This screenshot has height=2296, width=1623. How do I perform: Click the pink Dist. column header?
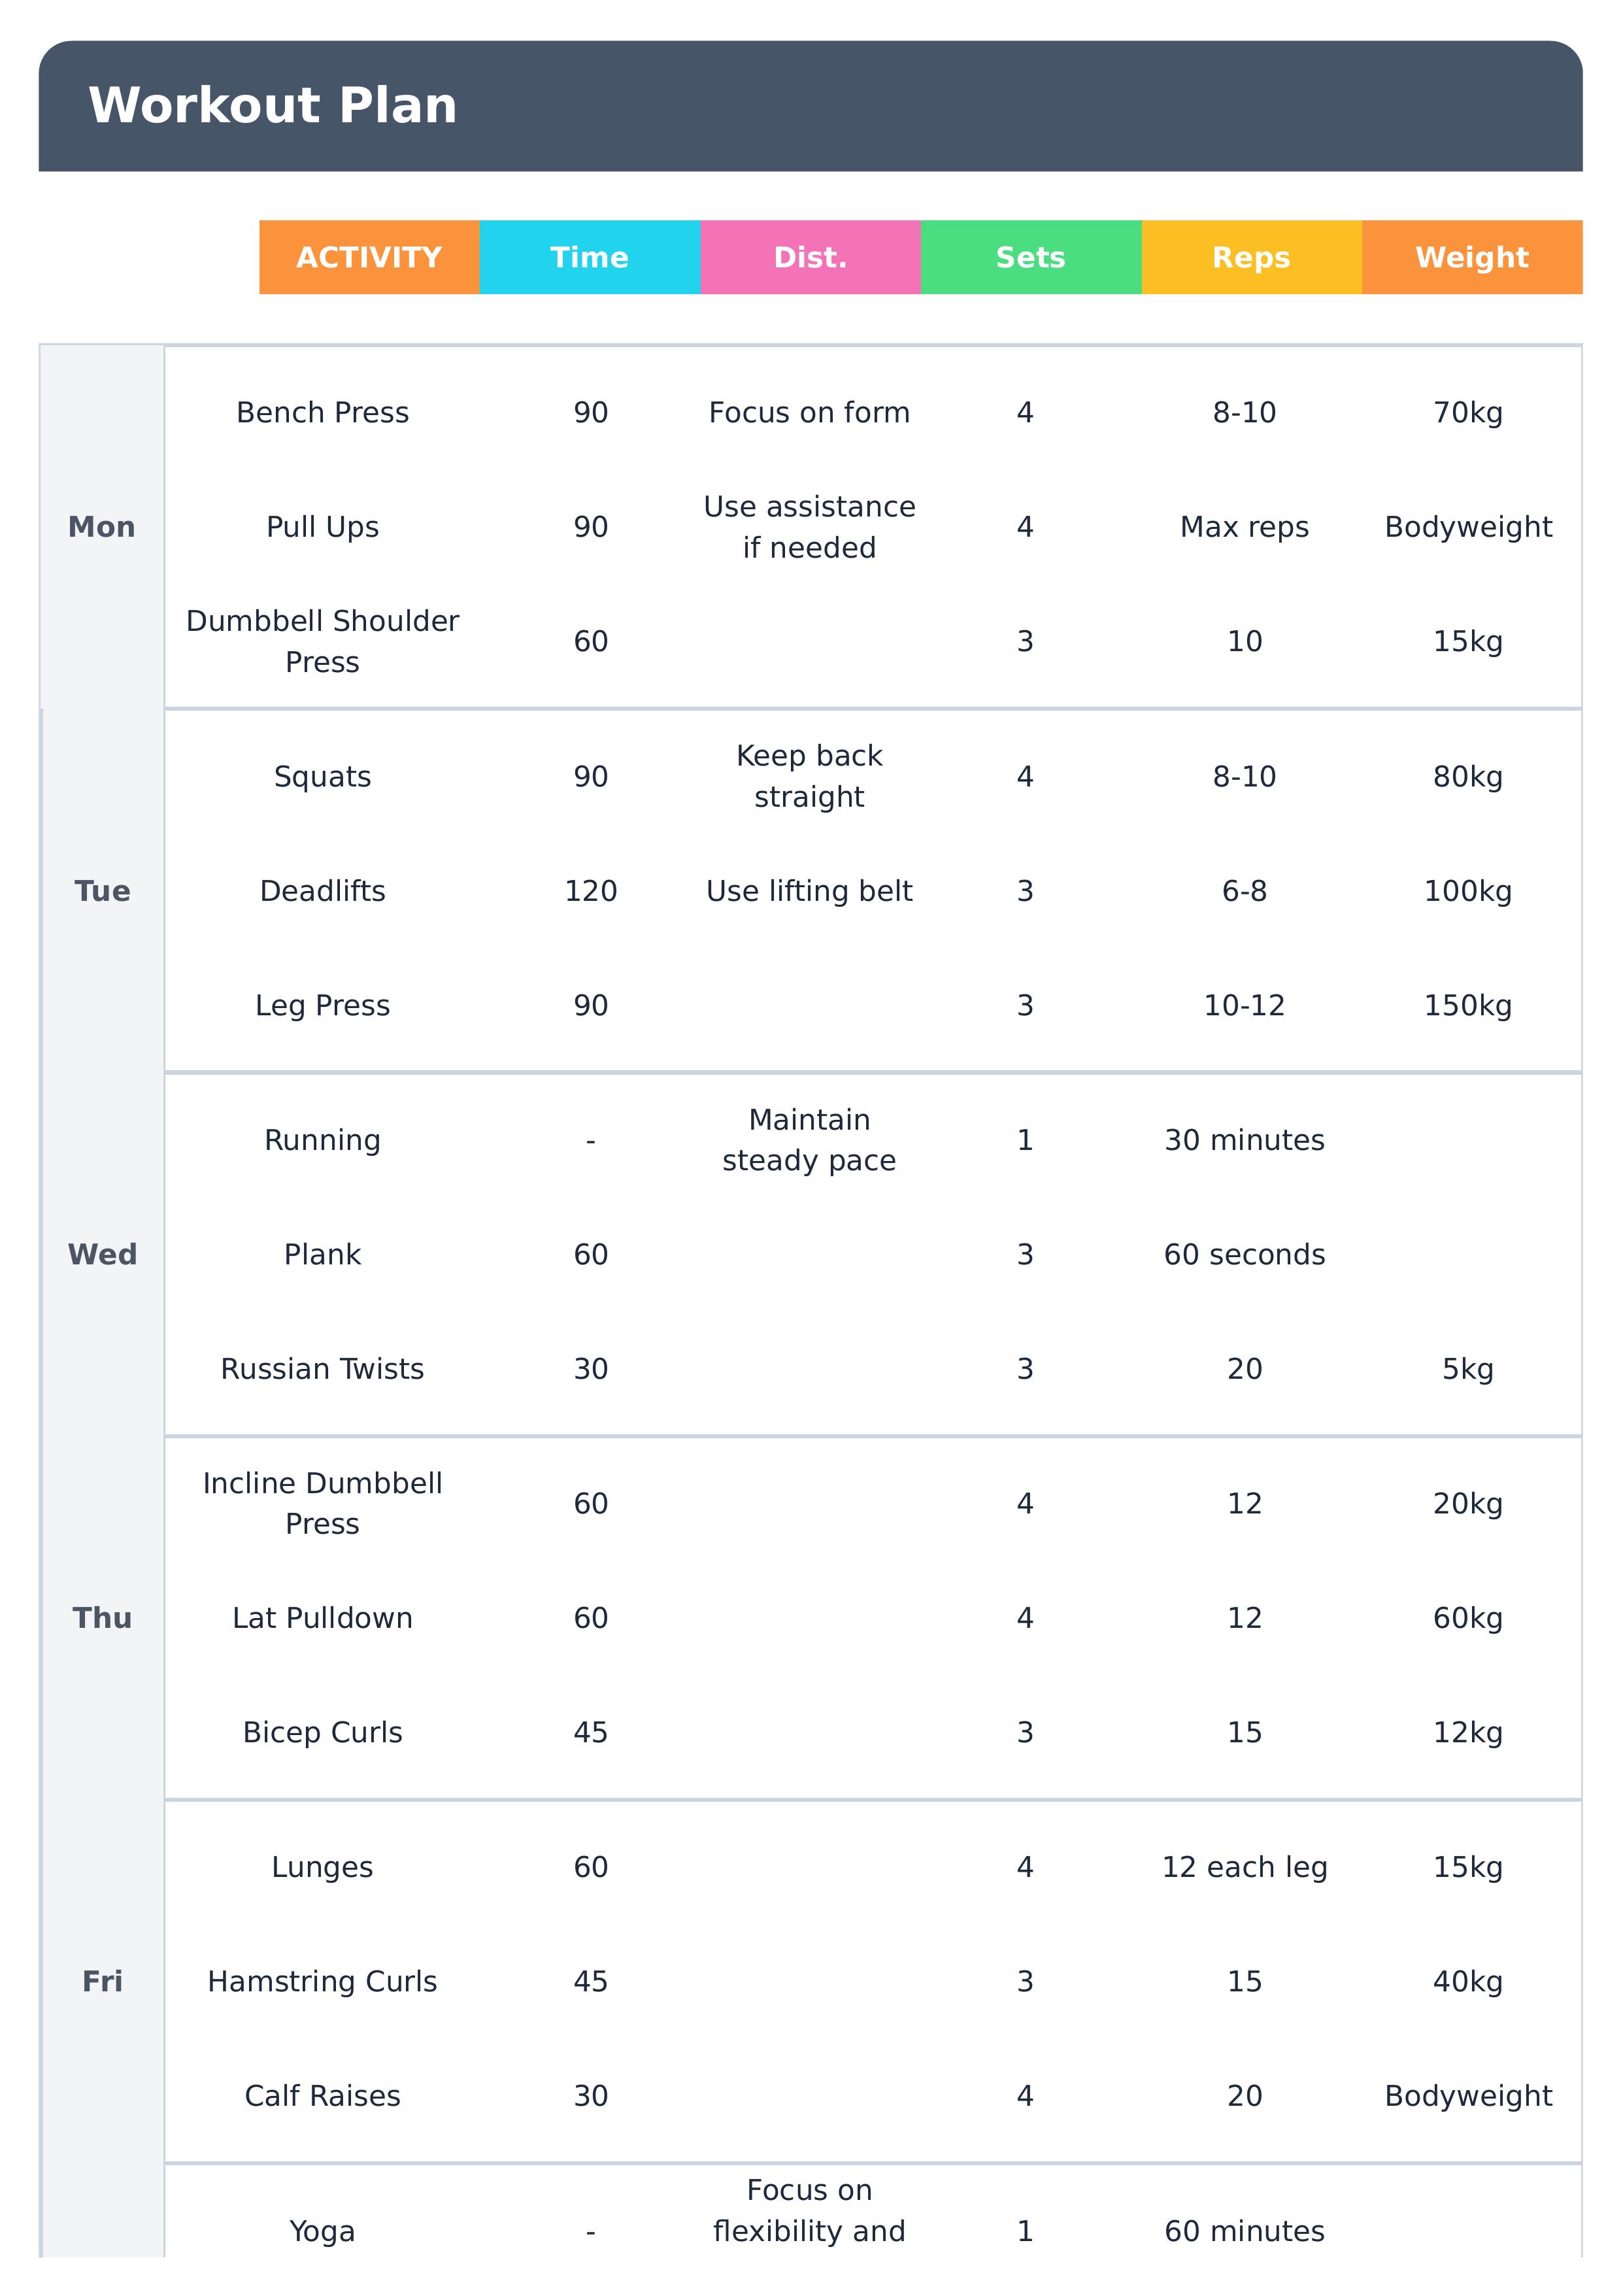point(810,257)
